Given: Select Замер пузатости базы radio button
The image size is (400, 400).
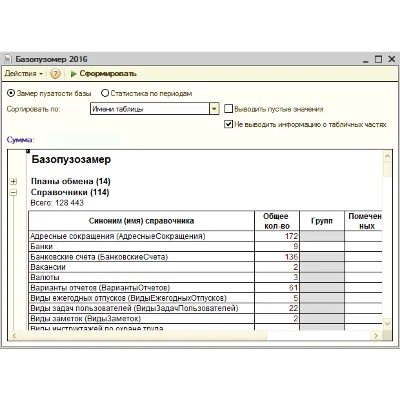Looking at the screenshot, I should coord(11,93).
